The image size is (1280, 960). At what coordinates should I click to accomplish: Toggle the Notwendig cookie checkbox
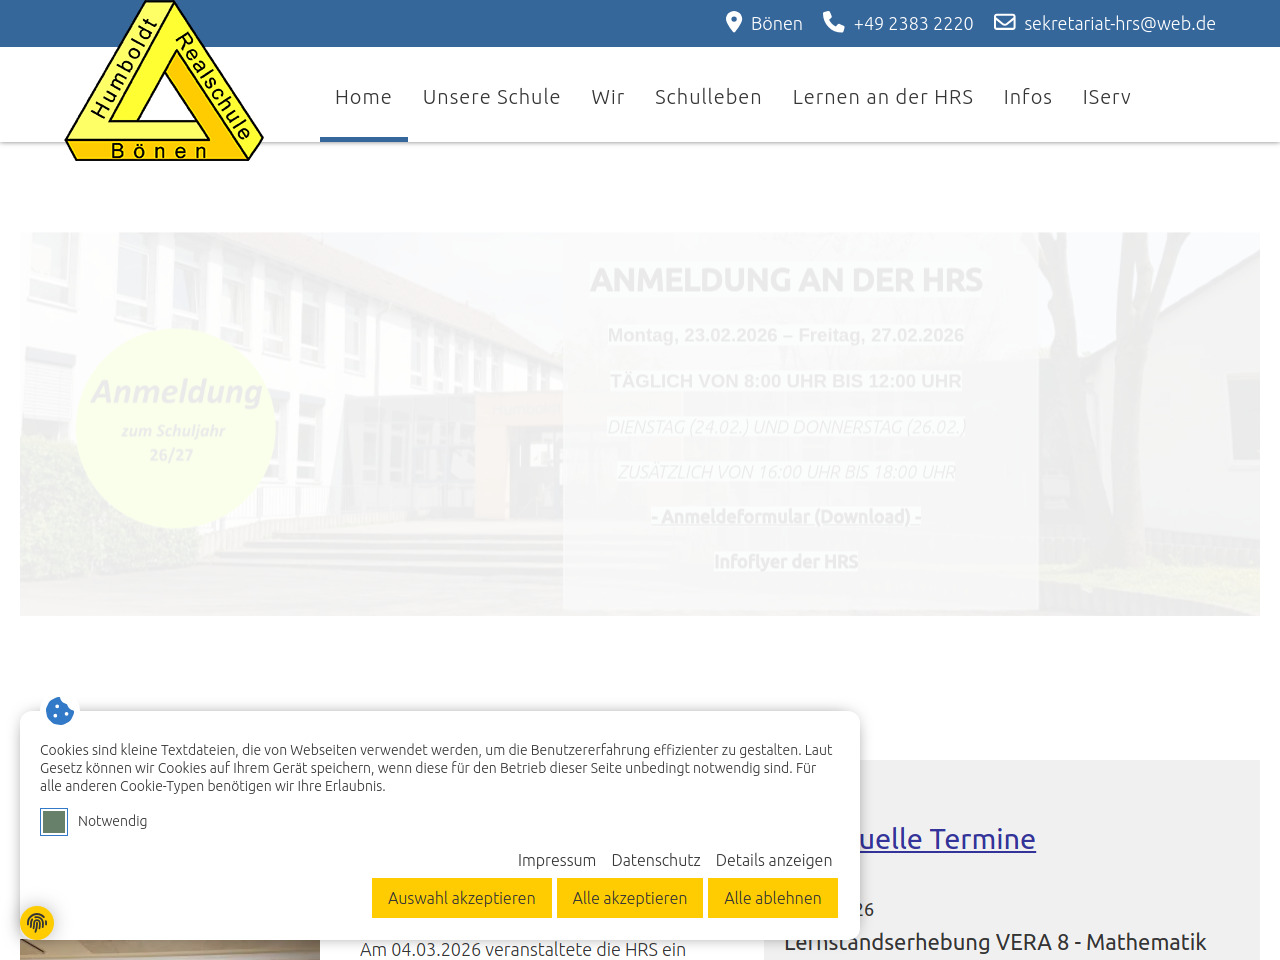(54, 822)
